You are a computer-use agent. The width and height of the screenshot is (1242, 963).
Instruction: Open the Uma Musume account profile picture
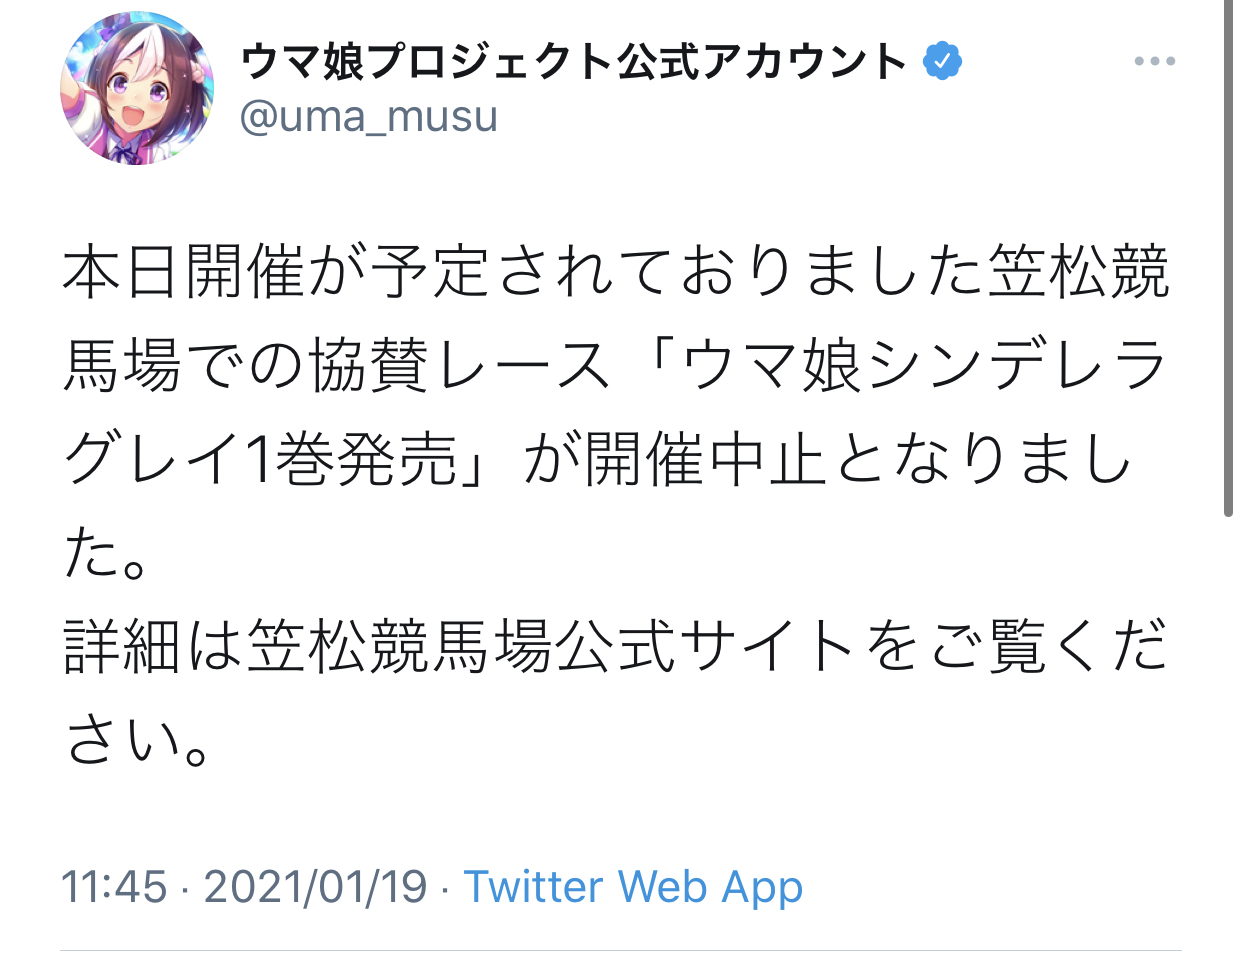click(x=137, y=88)
